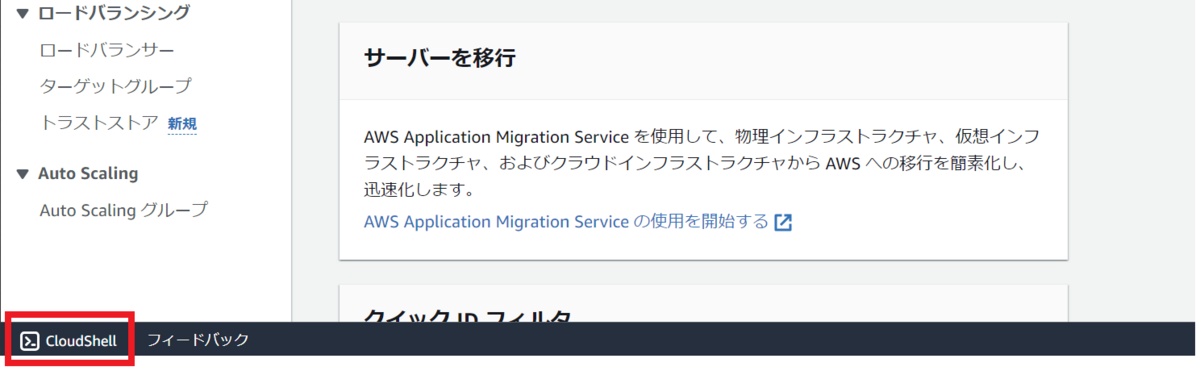Click the ロードバランシング section heading text

(114, 14)
